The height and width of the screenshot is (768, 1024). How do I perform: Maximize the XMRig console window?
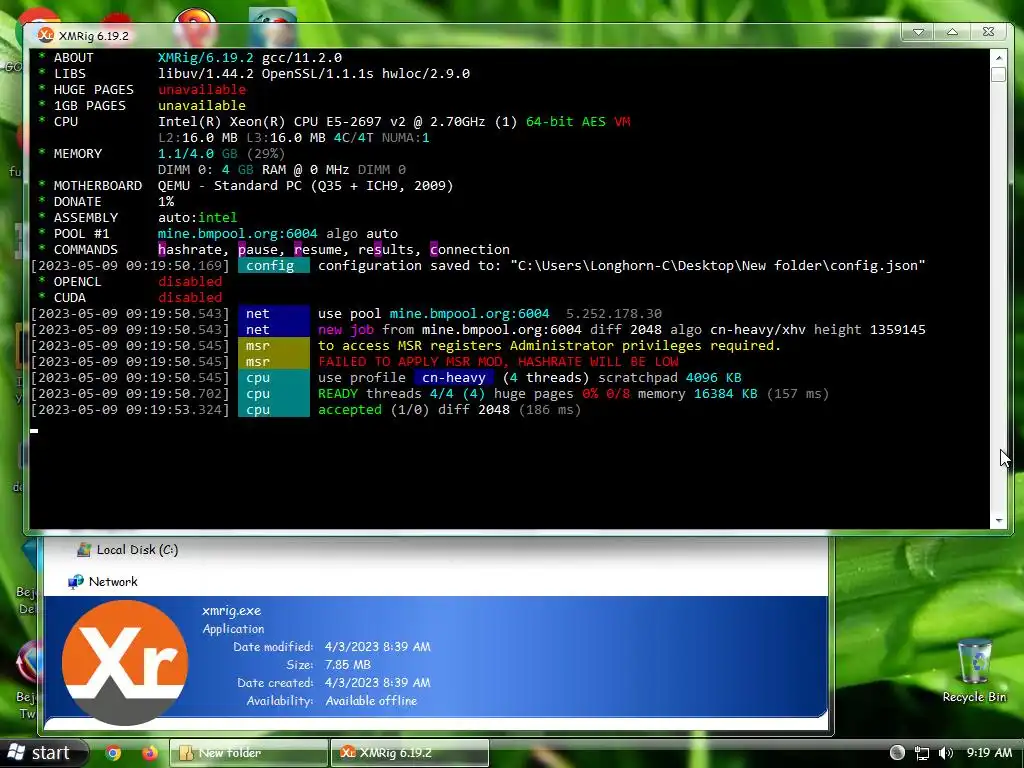[952, 32]
